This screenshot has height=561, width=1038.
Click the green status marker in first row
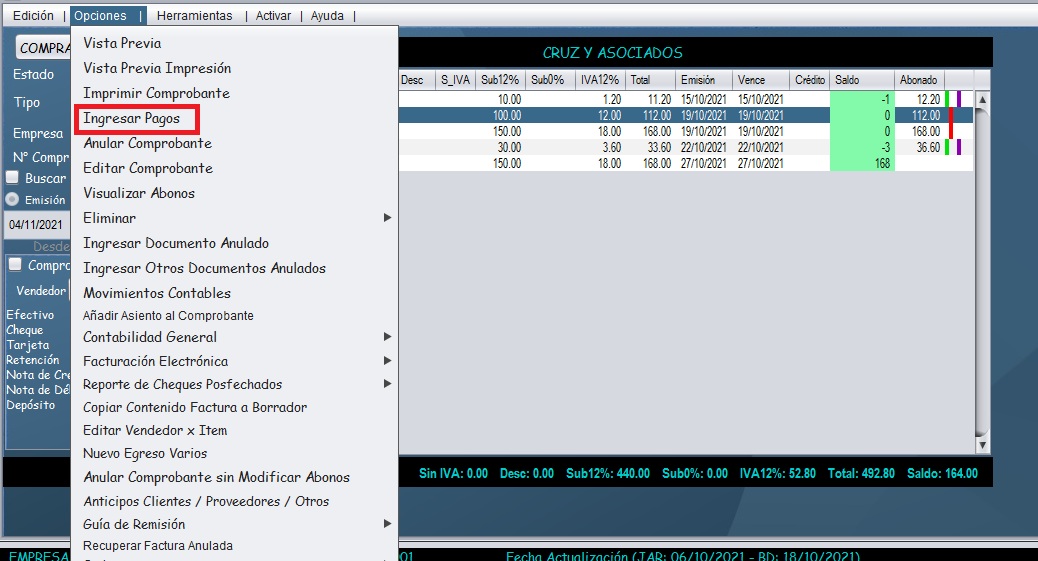(946, 99)
